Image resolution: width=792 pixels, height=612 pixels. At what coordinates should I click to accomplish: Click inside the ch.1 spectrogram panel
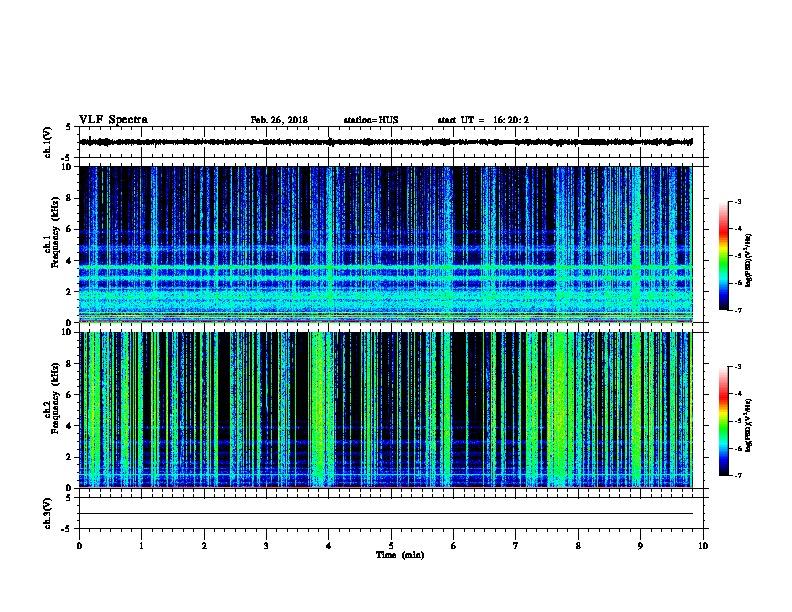tap(386, 244)
